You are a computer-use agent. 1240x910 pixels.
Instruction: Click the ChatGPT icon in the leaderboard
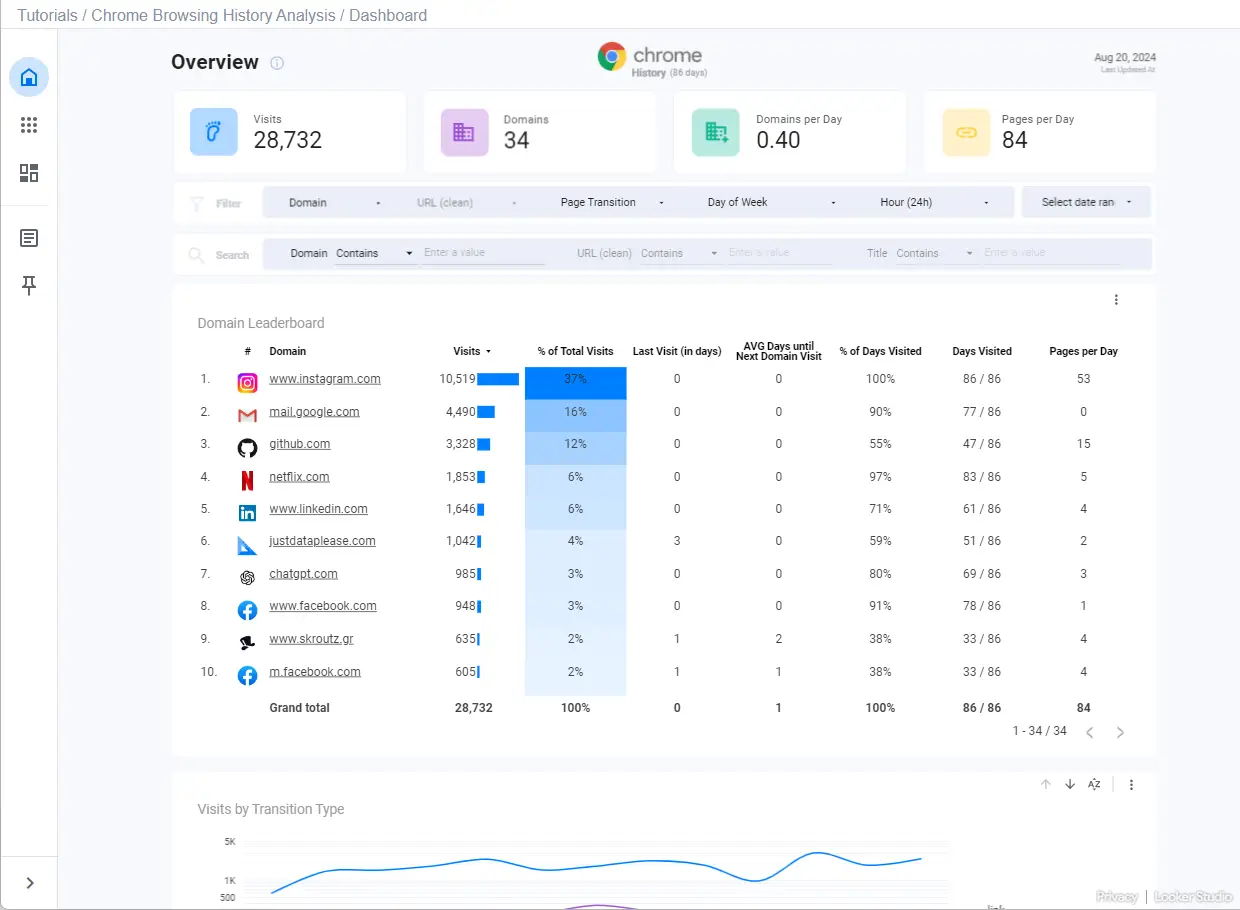point(247,578)
